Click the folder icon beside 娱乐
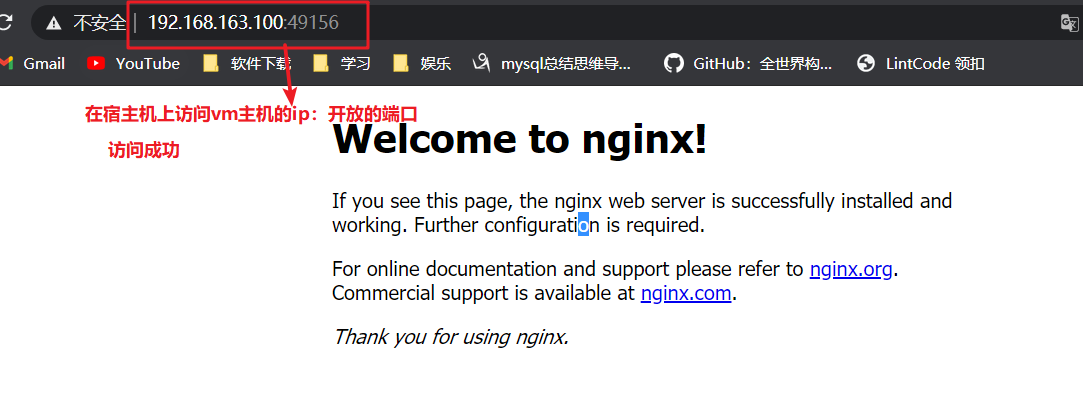1083x417 pixels. (x=401, y=64)
